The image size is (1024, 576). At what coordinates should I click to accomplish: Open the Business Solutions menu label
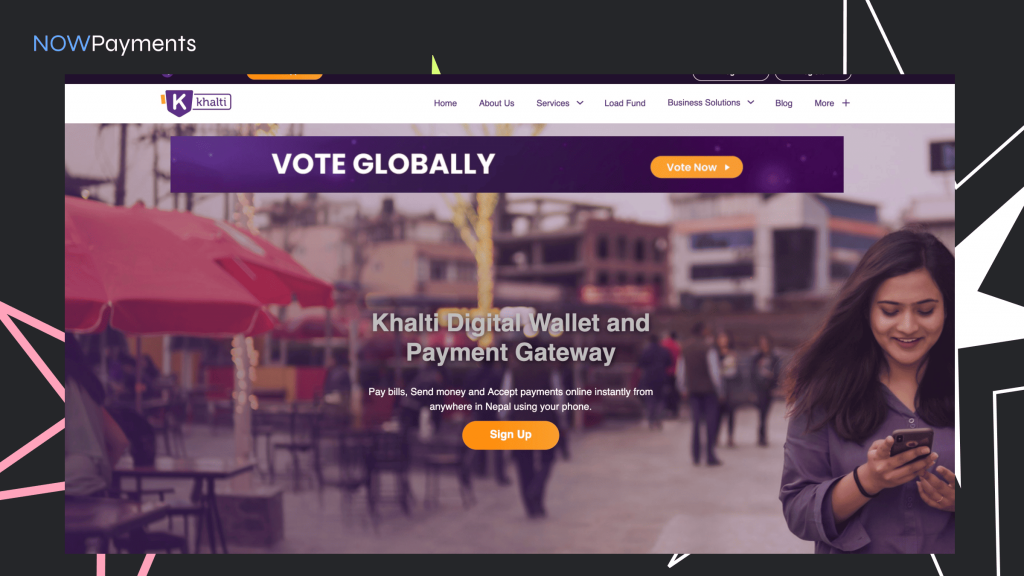click(703, 103)
